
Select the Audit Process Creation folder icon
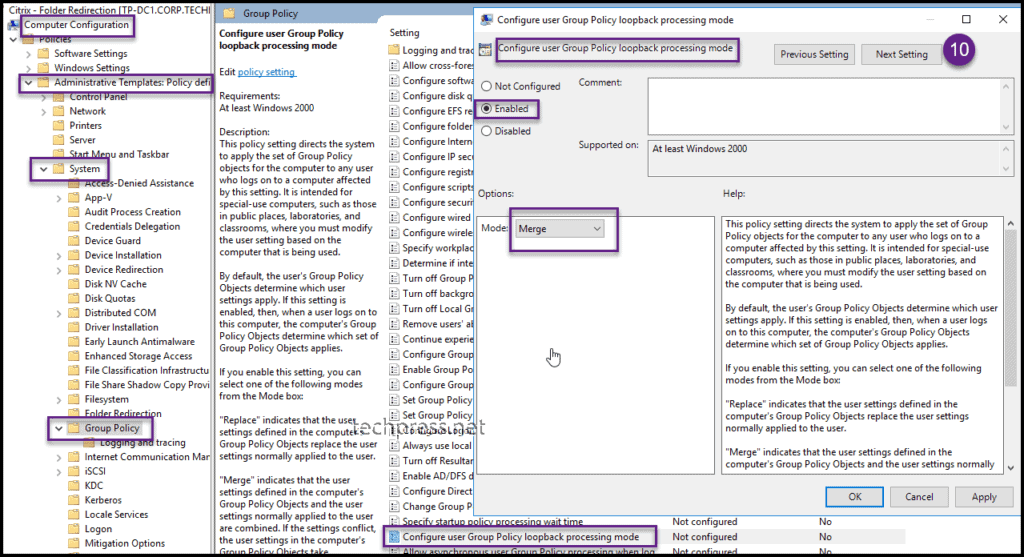pos(74,212)
